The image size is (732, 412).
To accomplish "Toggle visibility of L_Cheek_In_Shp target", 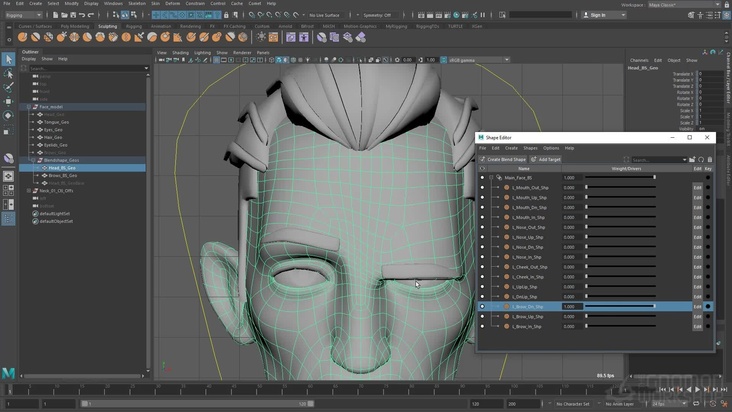I will pos(482,277).
